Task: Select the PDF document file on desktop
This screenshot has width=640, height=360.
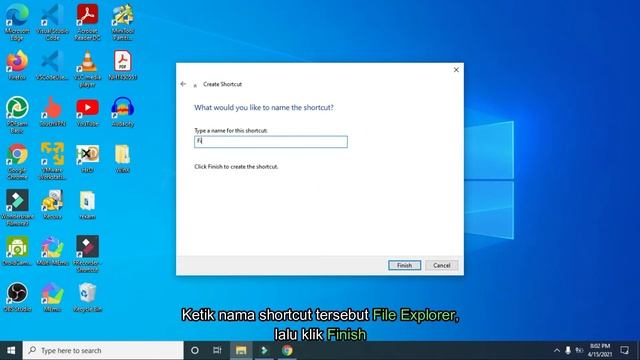Action: click(122, 64)
